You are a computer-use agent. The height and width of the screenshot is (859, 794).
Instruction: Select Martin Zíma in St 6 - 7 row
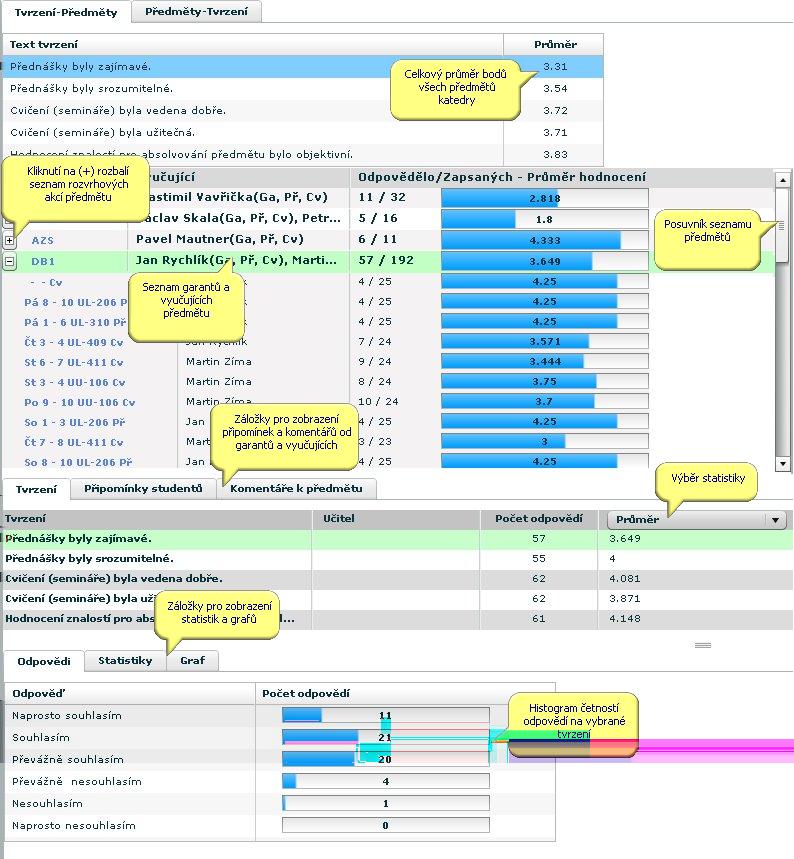point(219,362)
